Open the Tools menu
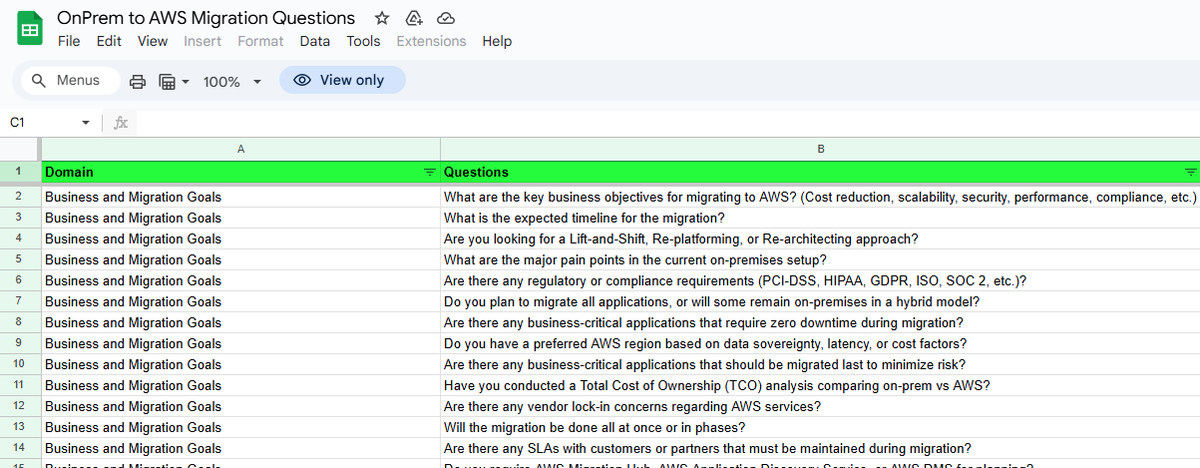 click(x=364, y=41)
